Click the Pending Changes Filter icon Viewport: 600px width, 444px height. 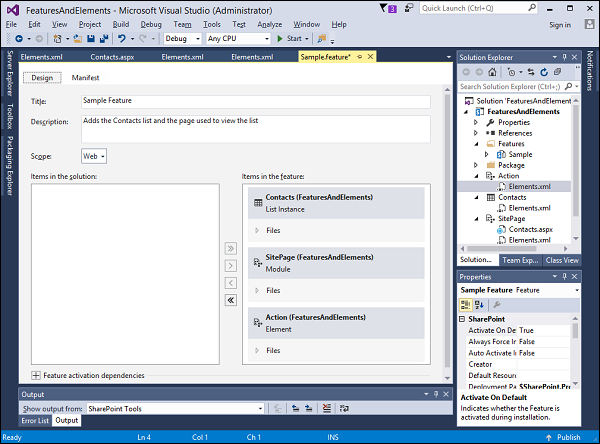tap(511, 72)
